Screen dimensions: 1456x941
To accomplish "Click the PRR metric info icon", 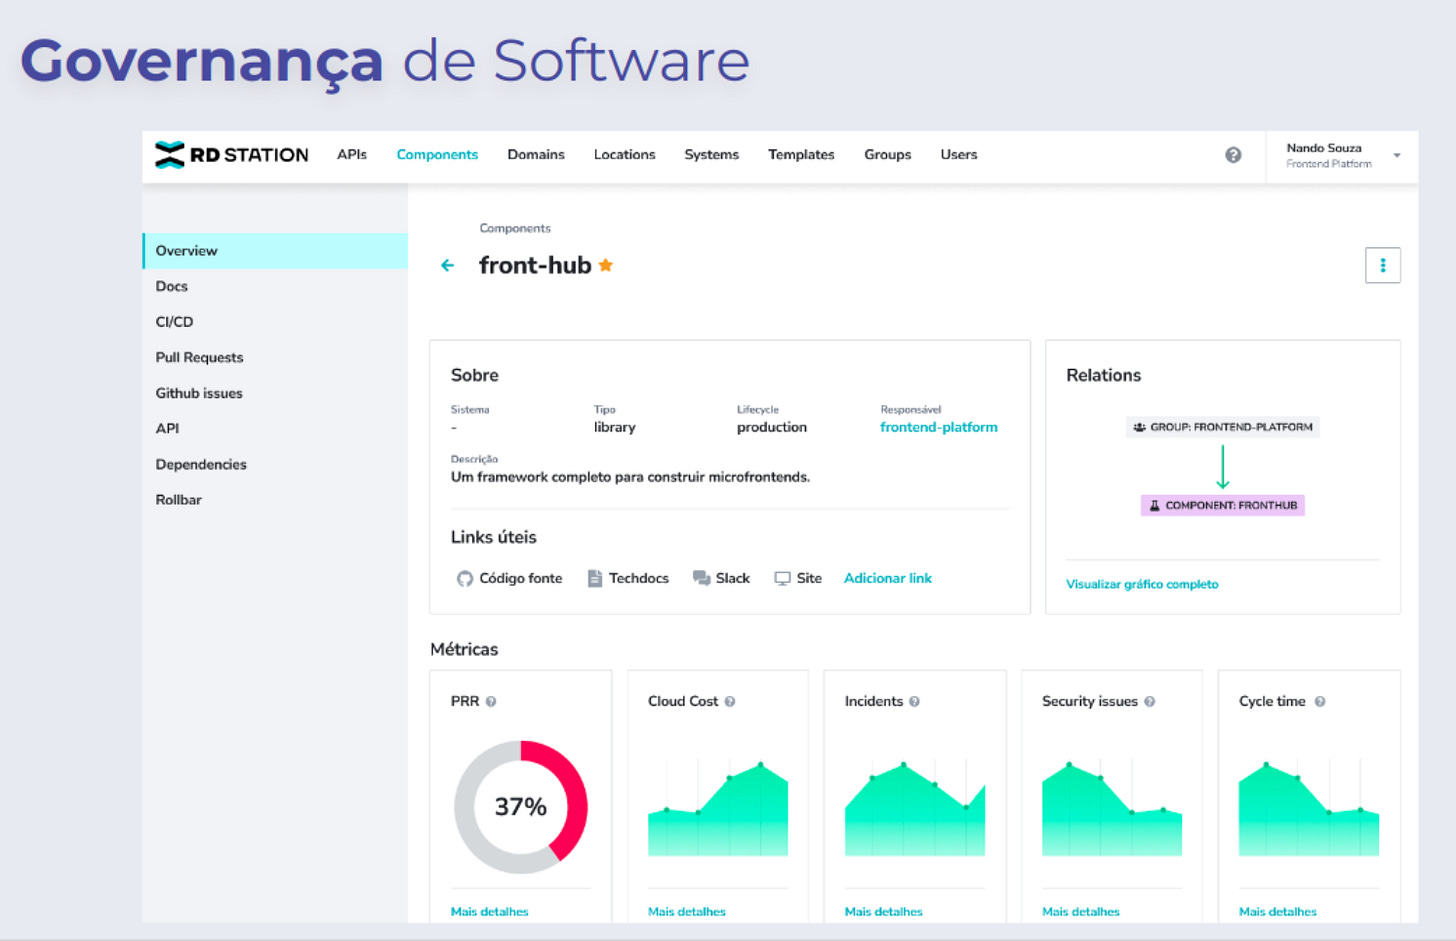I will [x=490, y=702].
